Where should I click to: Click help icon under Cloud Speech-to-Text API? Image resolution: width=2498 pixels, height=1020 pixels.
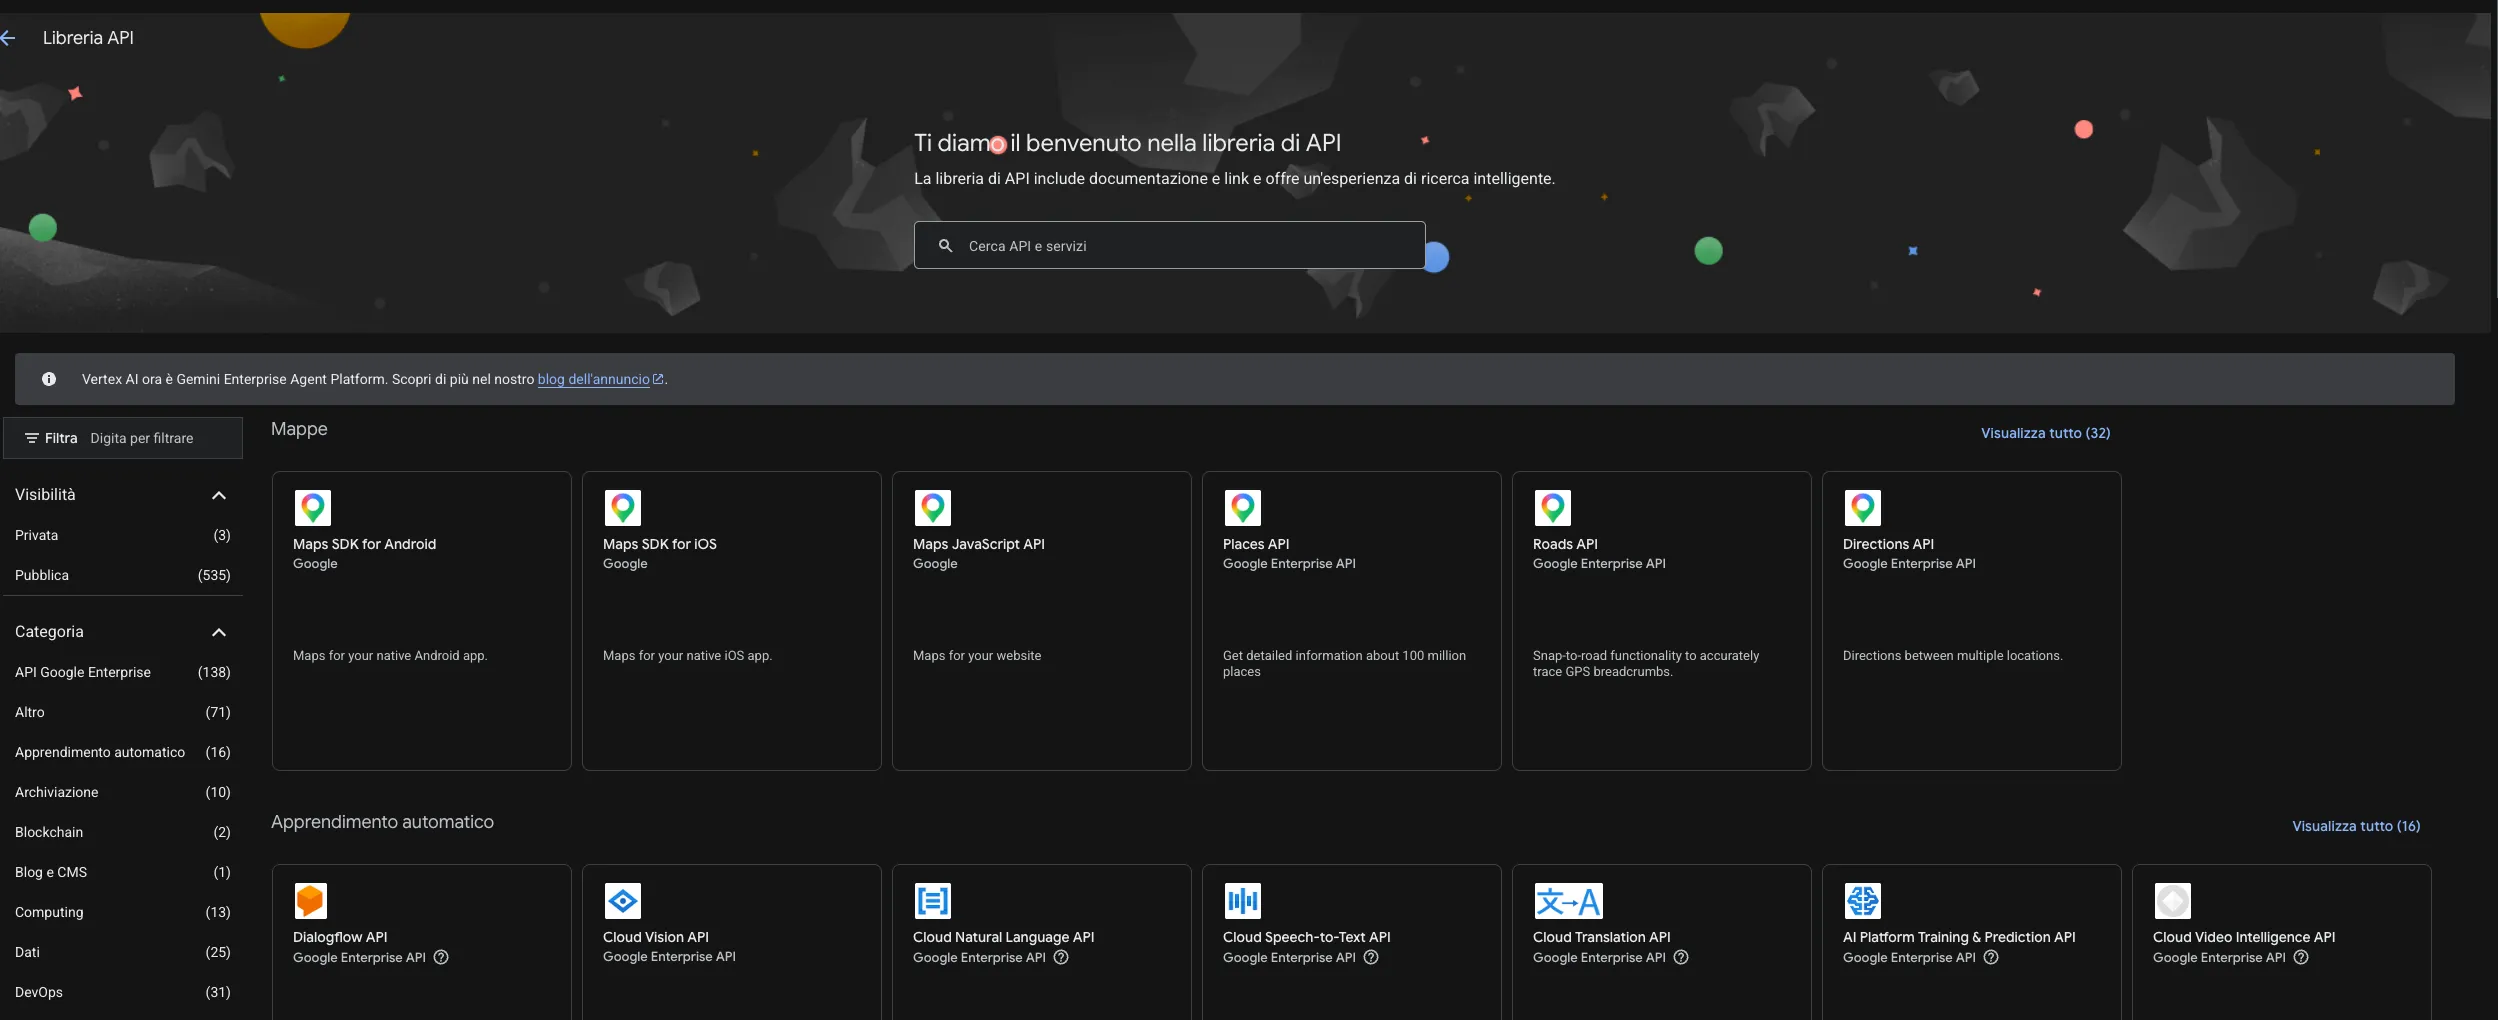coord(1371,957)
